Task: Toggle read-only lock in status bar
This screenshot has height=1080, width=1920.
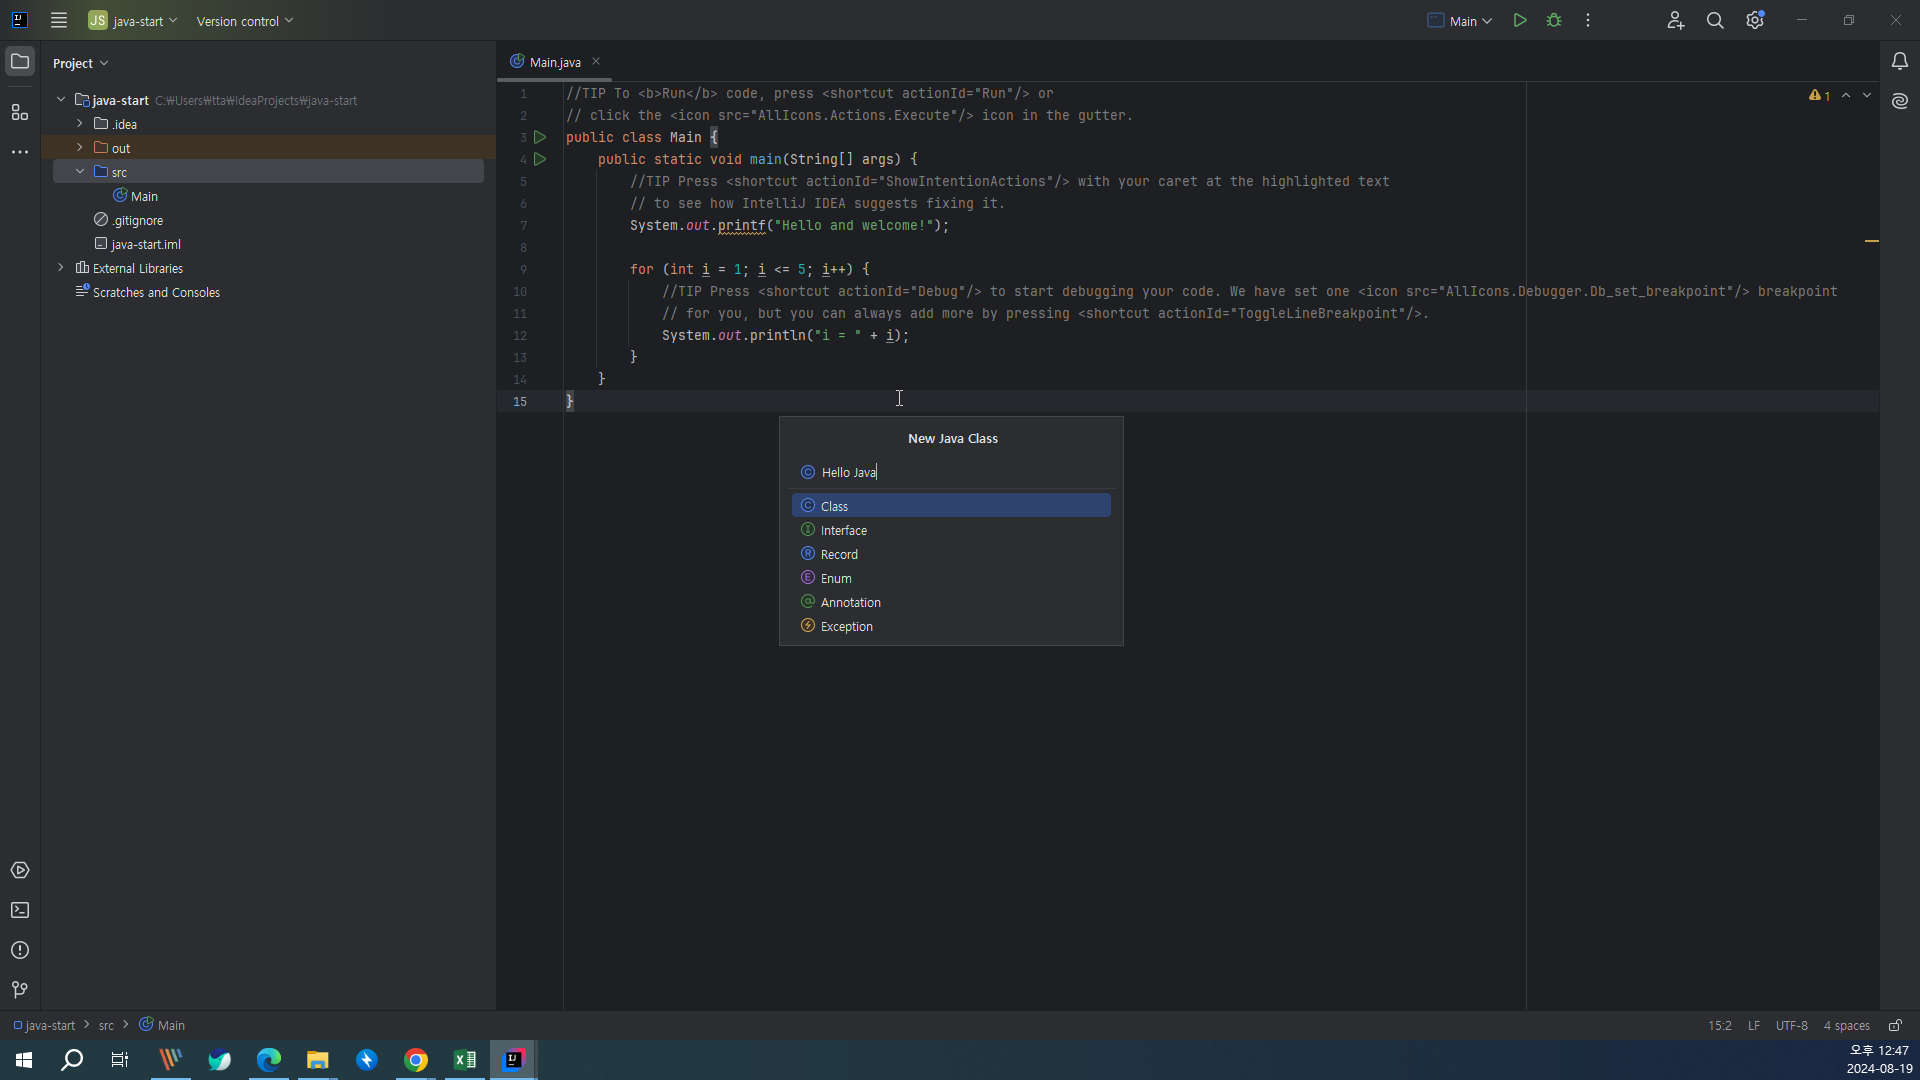Action: pyautogui.click(x=1895, y=1025)
